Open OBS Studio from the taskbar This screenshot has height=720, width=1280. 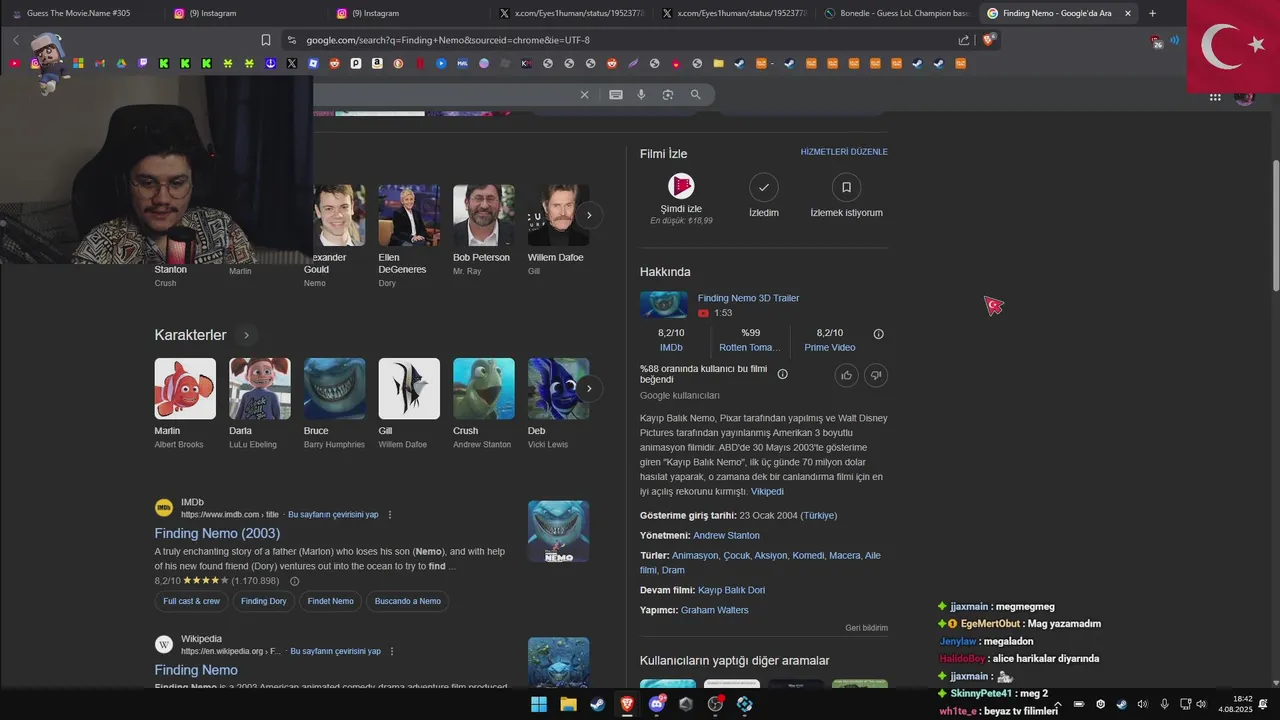pos(715,704)
